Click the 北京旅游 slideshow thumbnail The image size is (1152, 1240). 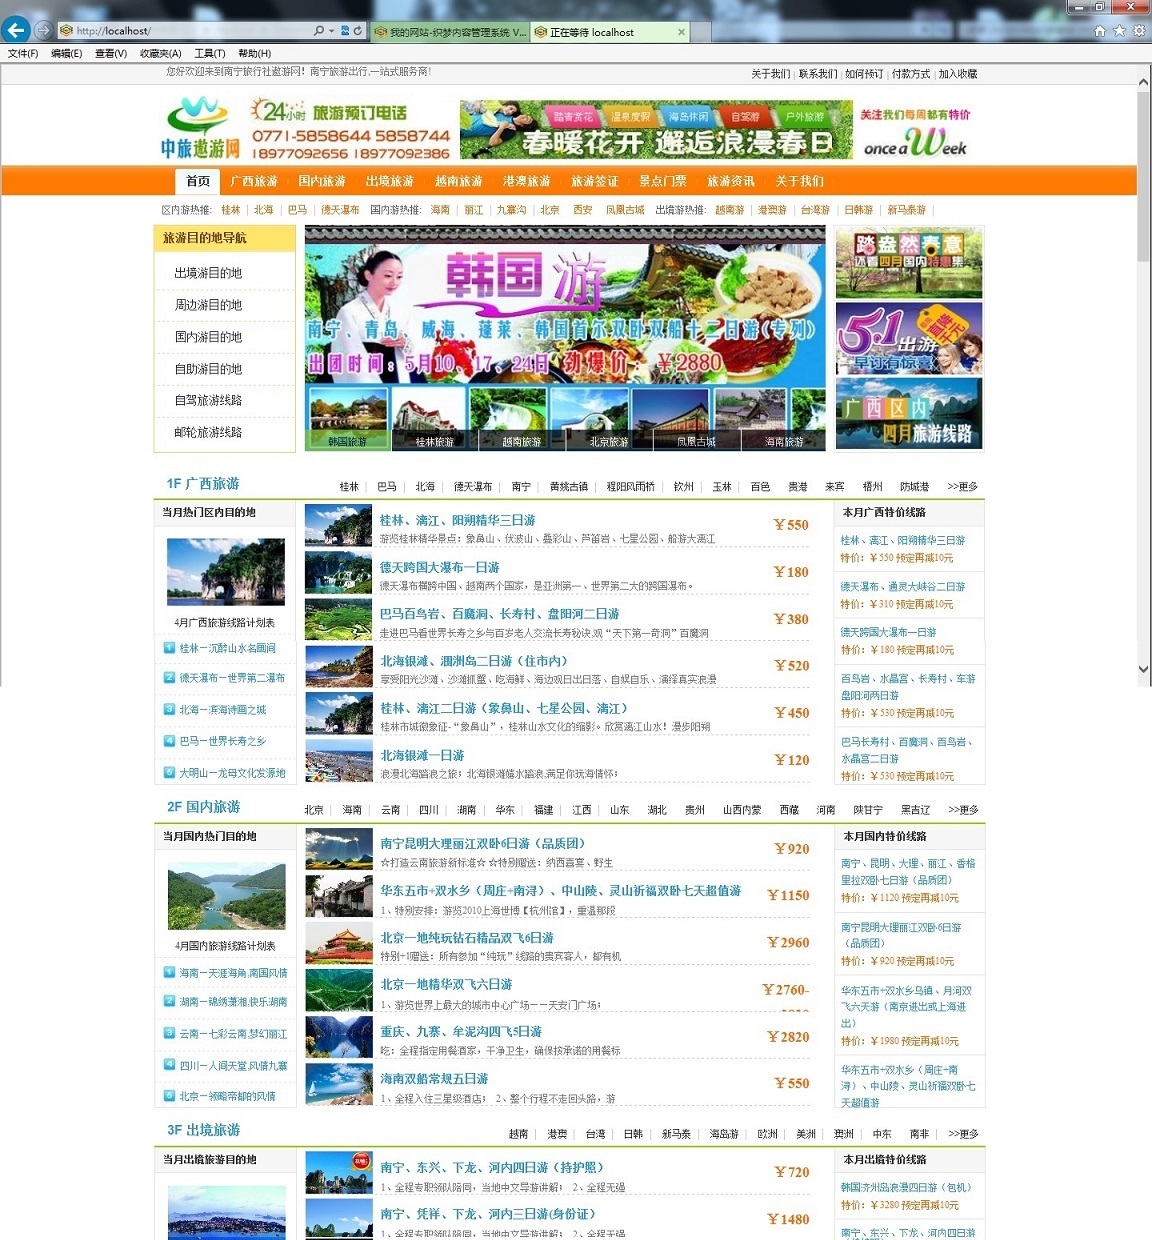pos(609,418)
